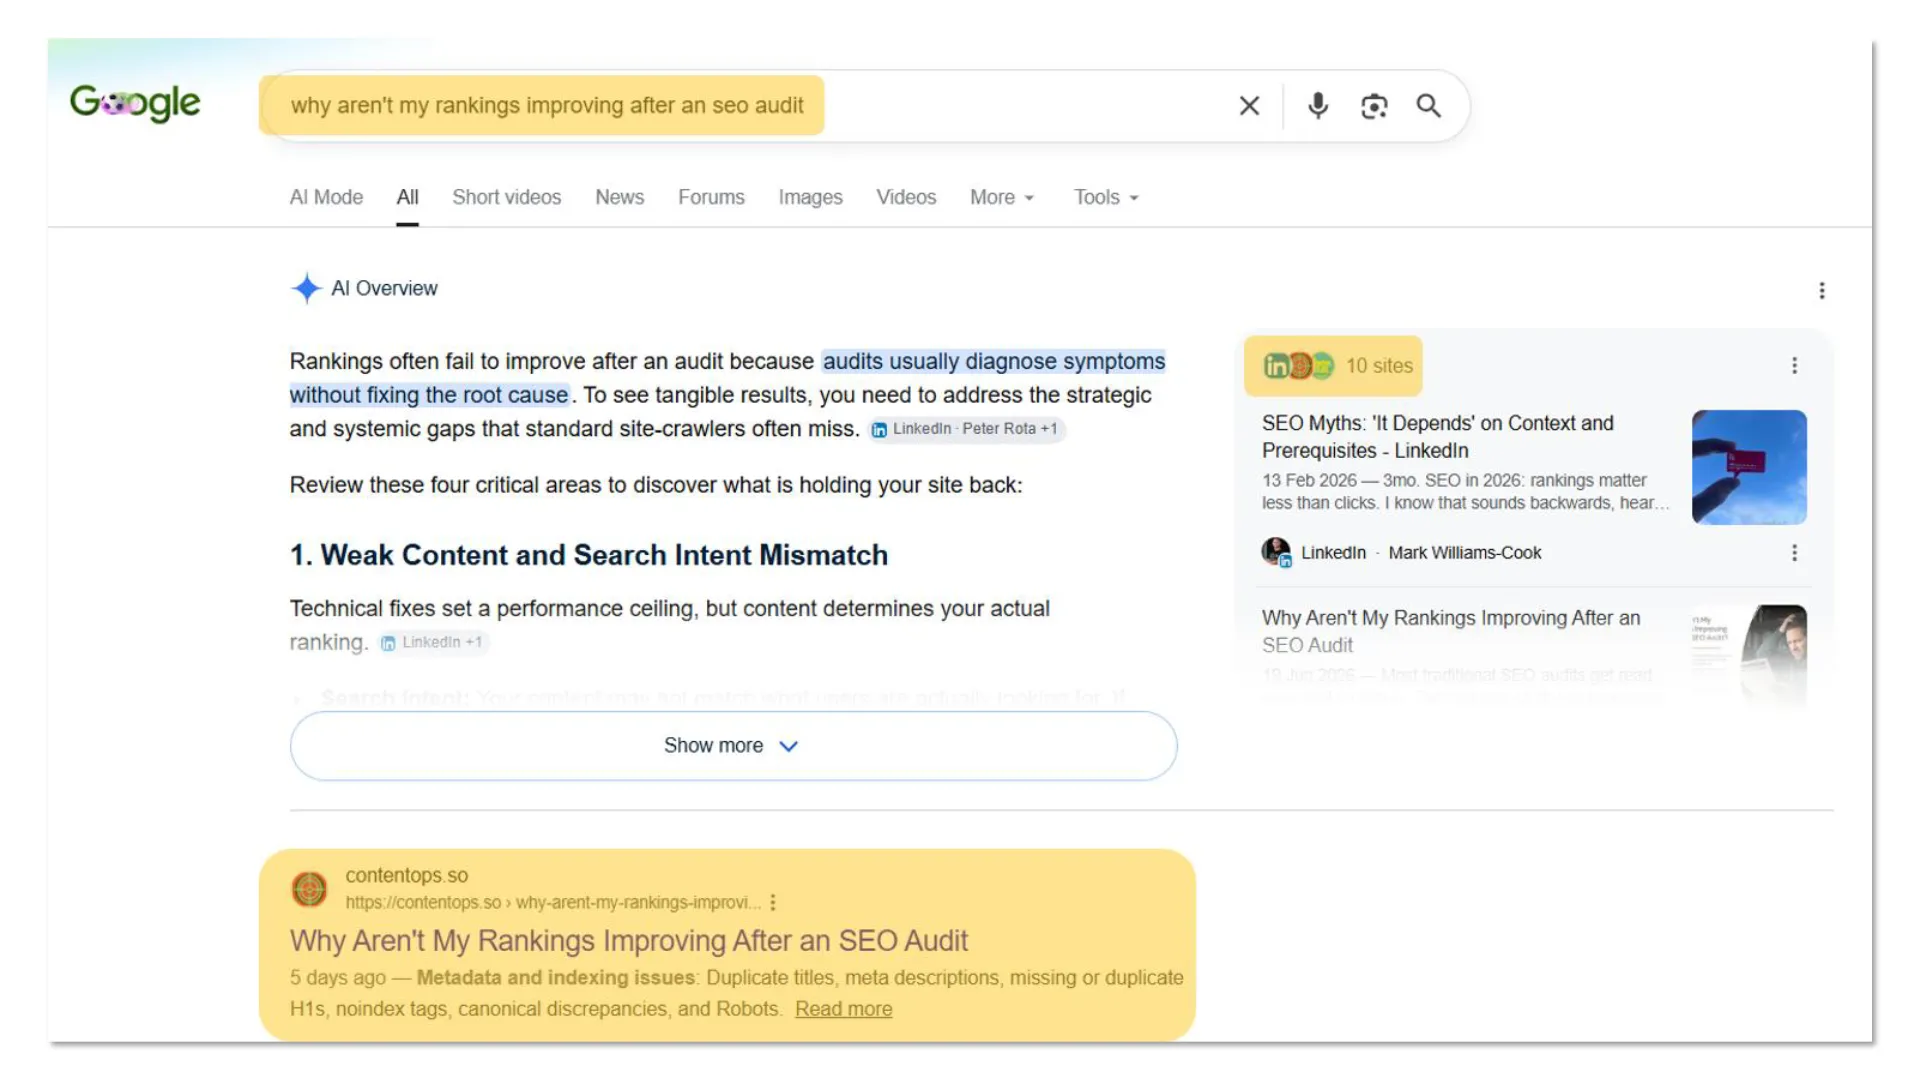Go to the News tab
1920x1080 pixels.
[619, 197]
